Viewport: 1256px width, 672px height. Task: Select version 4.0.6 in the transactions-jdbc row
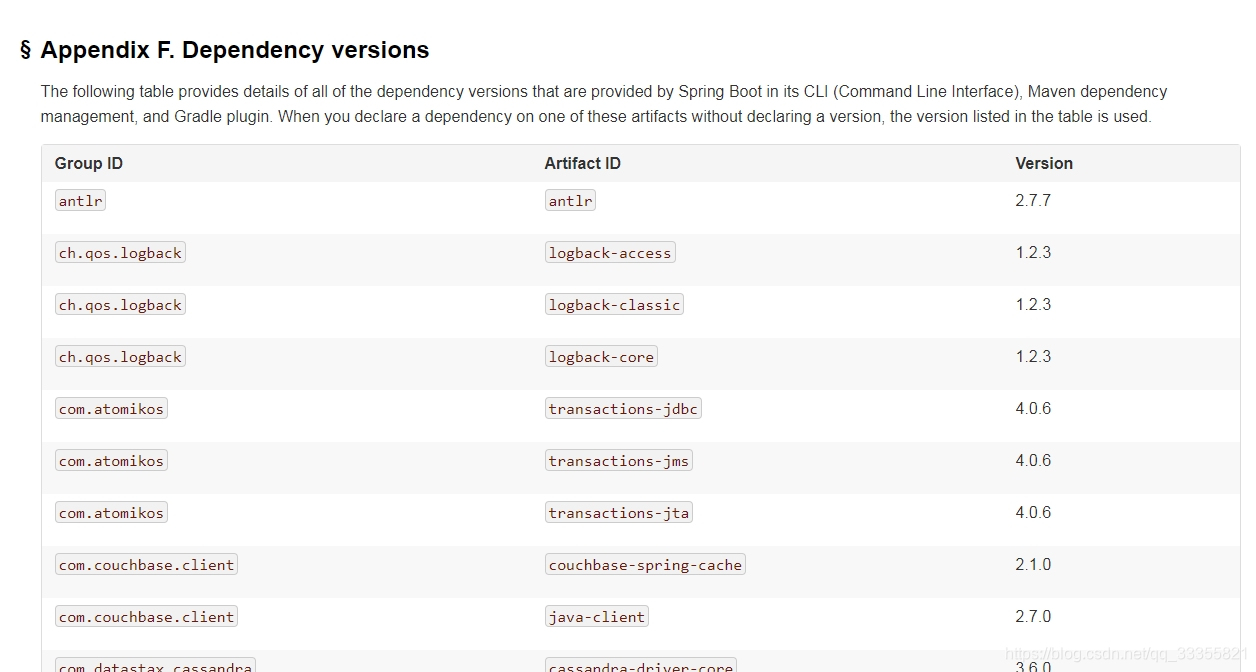(1033, 408)
